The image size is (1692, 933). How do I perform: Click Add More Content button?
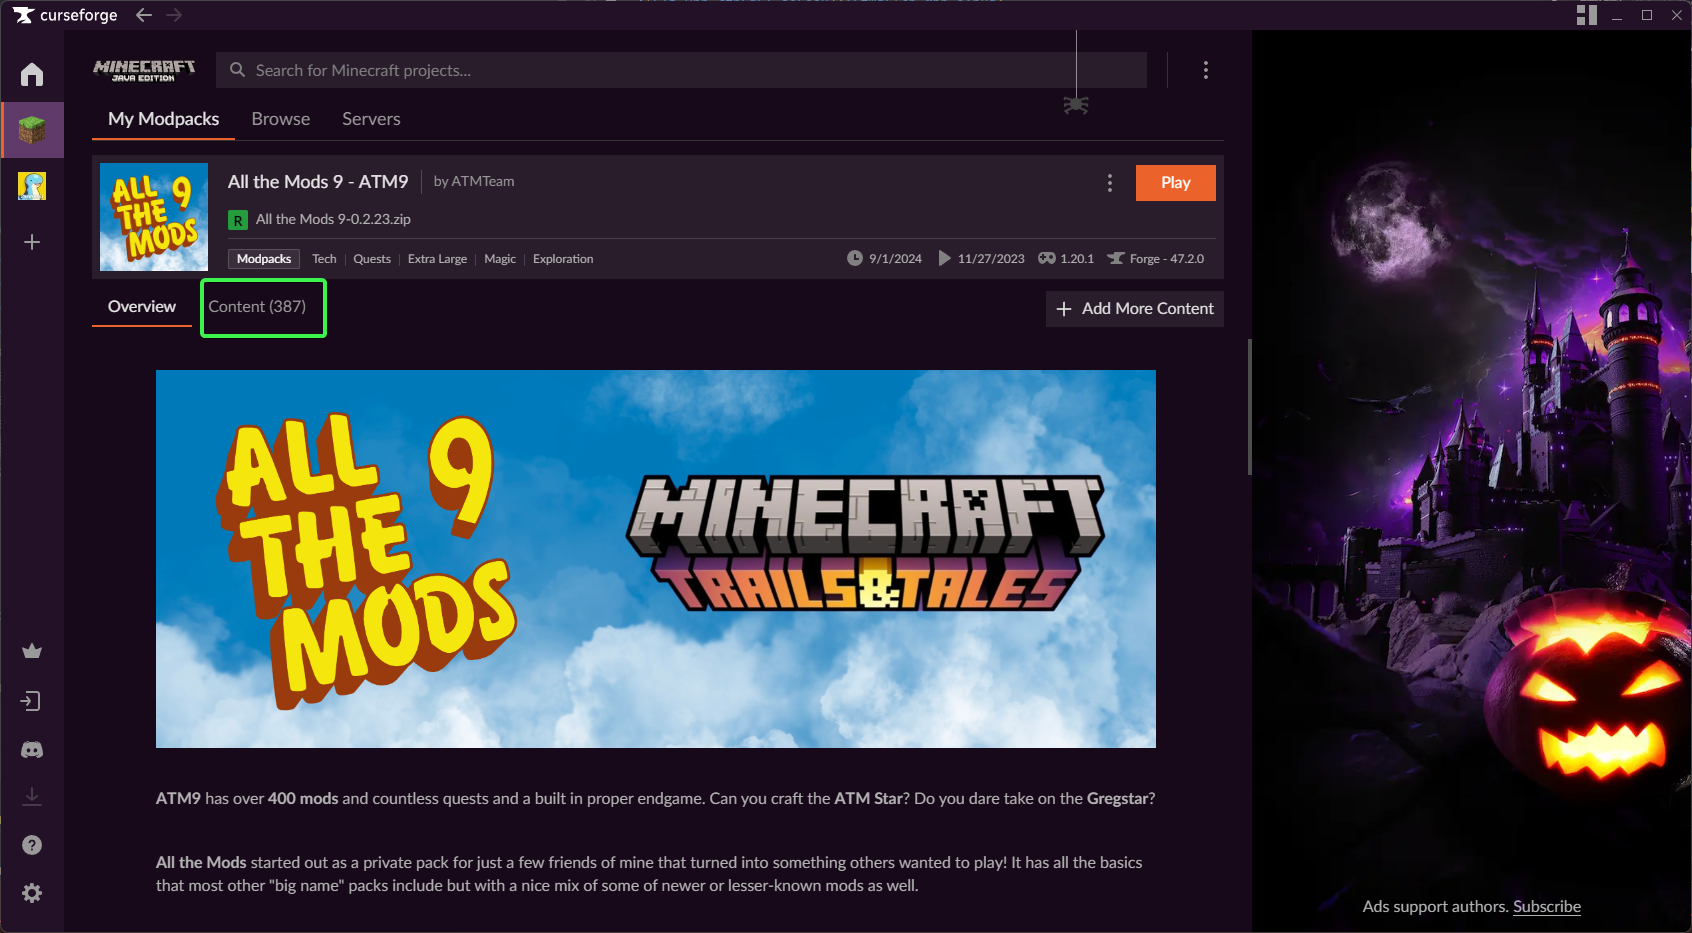(1135, 309)
